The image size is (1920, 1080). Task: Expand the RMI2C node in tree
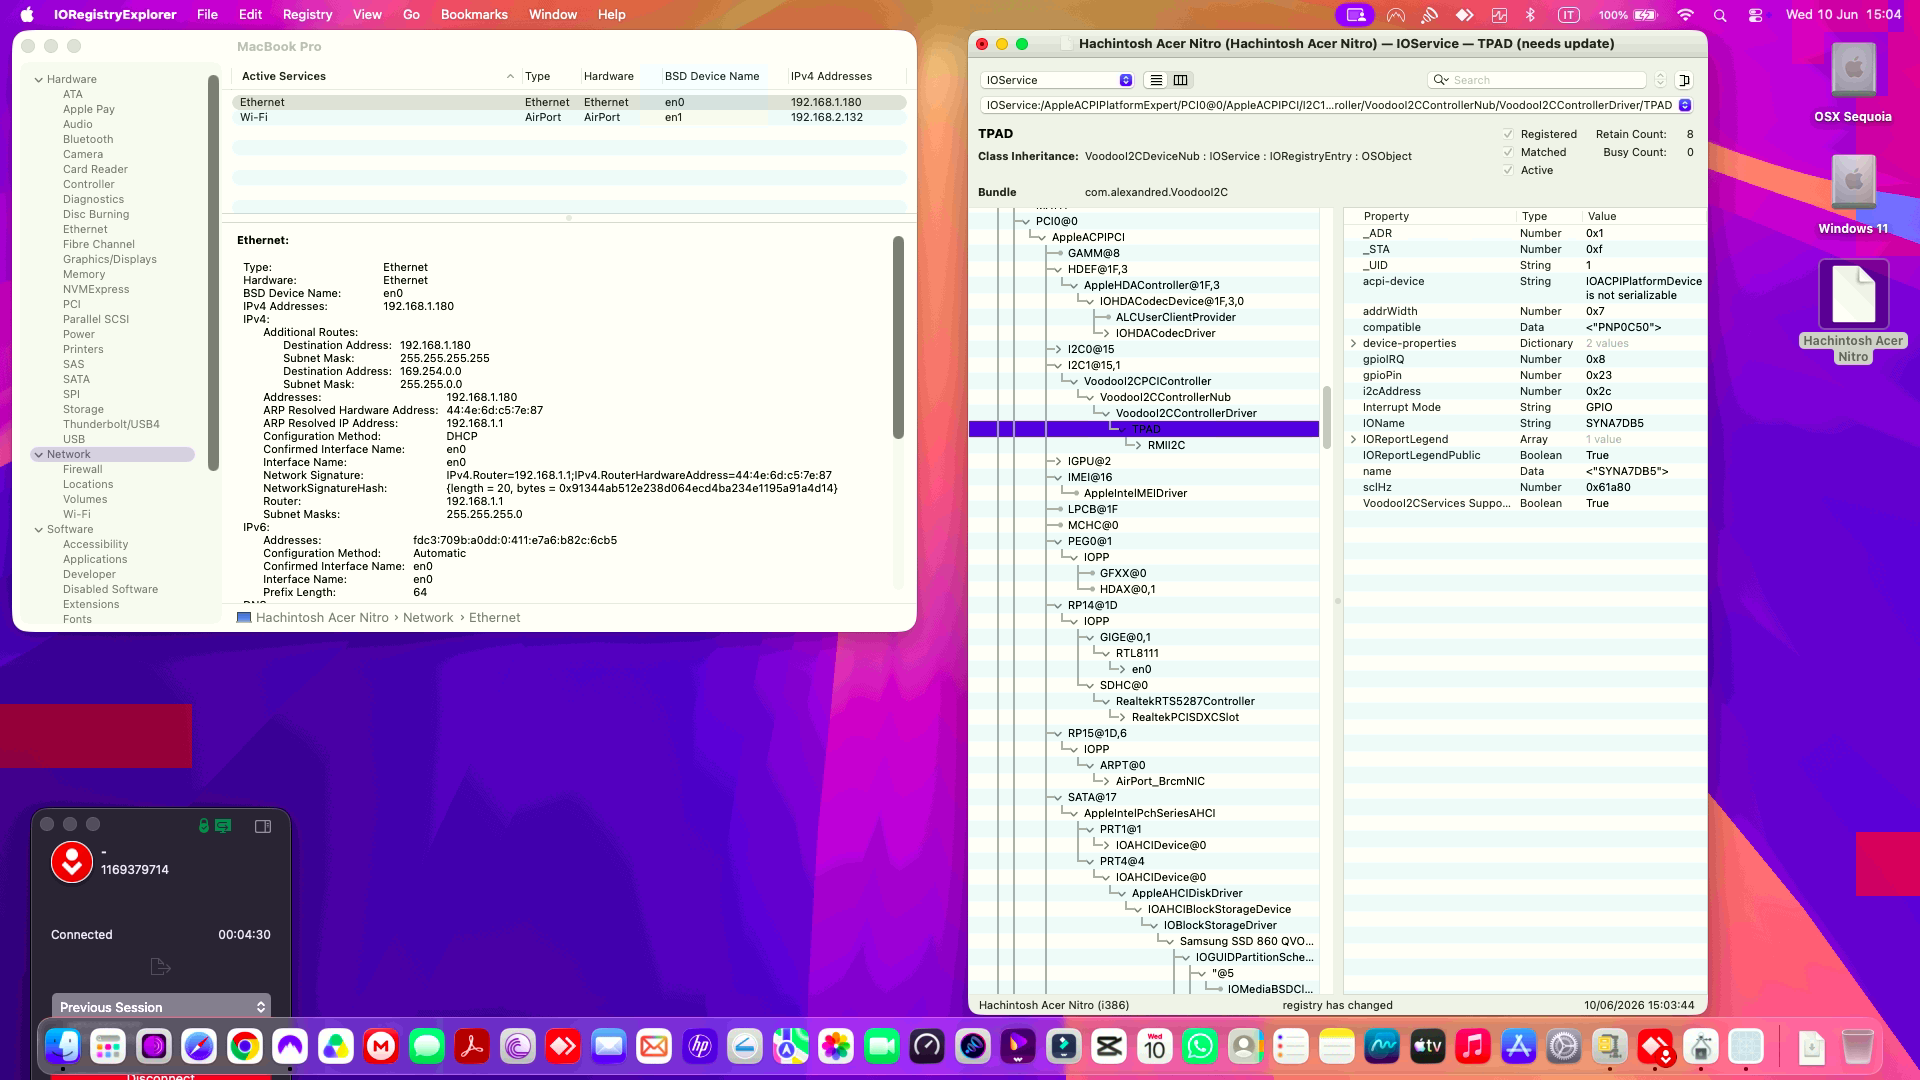pos(1138,445)
